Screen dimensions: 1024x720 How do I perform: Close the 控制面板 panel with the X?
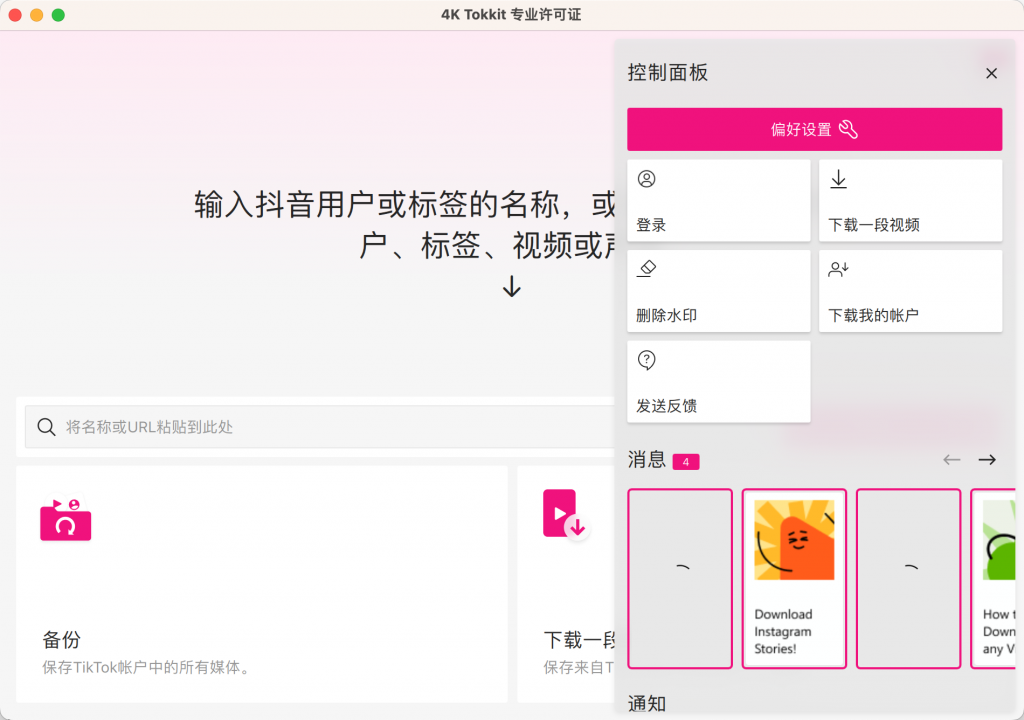pyautogui.click(x=991, y=73)
